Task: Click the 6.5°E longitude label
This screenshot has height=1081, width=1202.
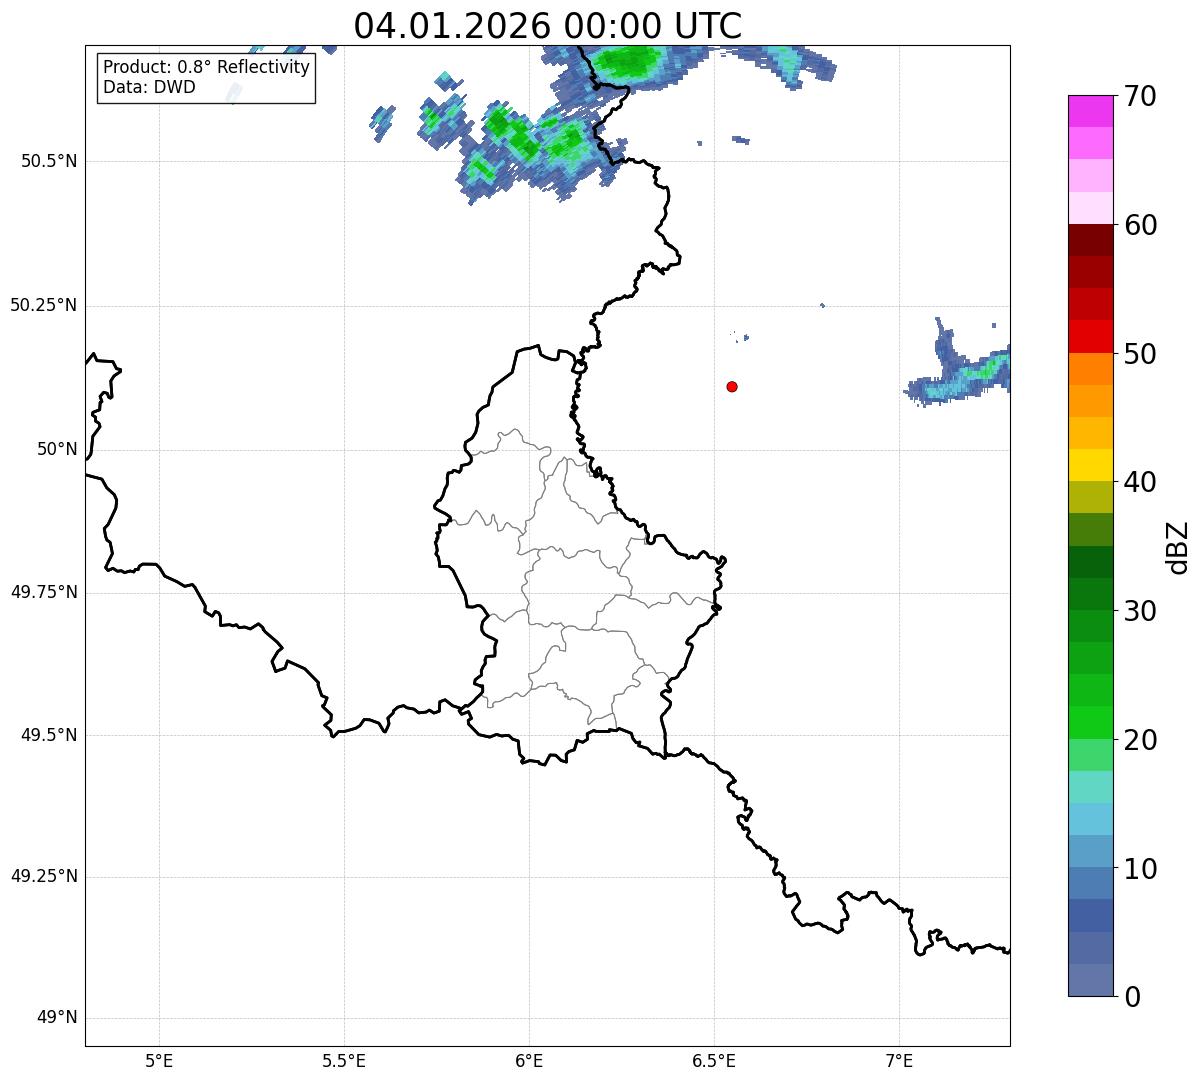Action: [714, 1060]
